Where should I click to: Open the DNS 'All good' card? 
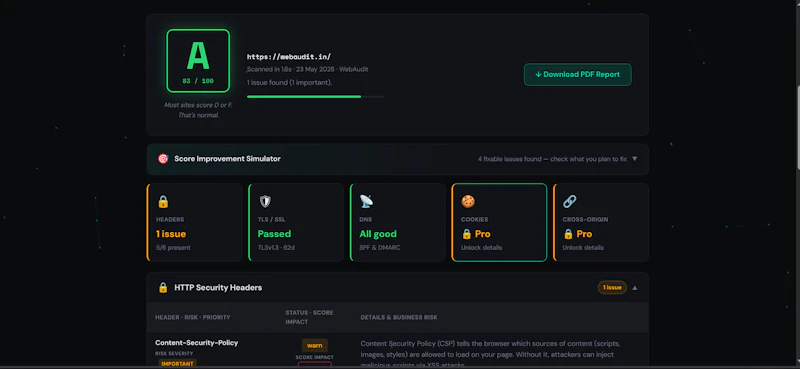(397, 223)
